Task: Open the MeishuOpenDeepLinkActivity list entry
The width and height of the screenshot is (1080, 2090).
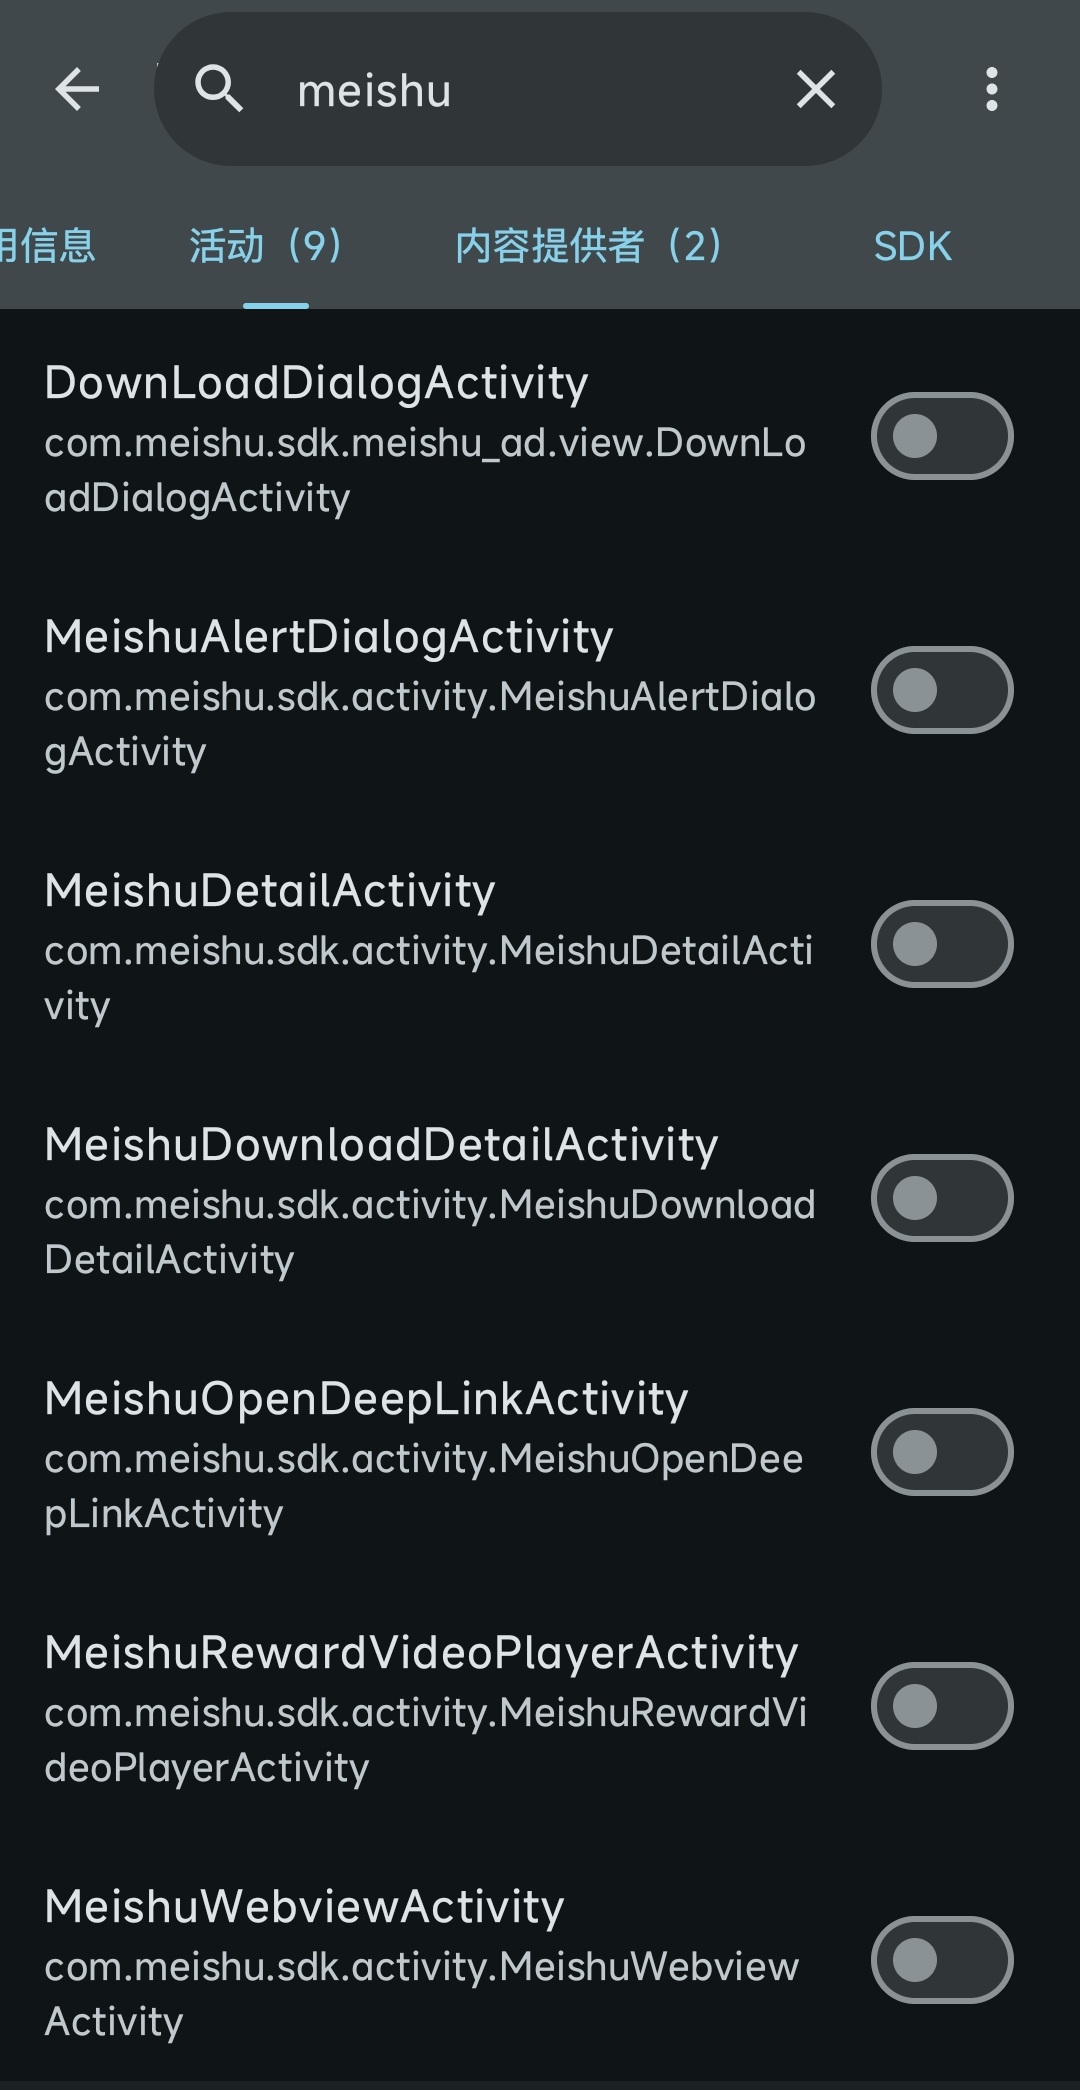Action: 540,1453
